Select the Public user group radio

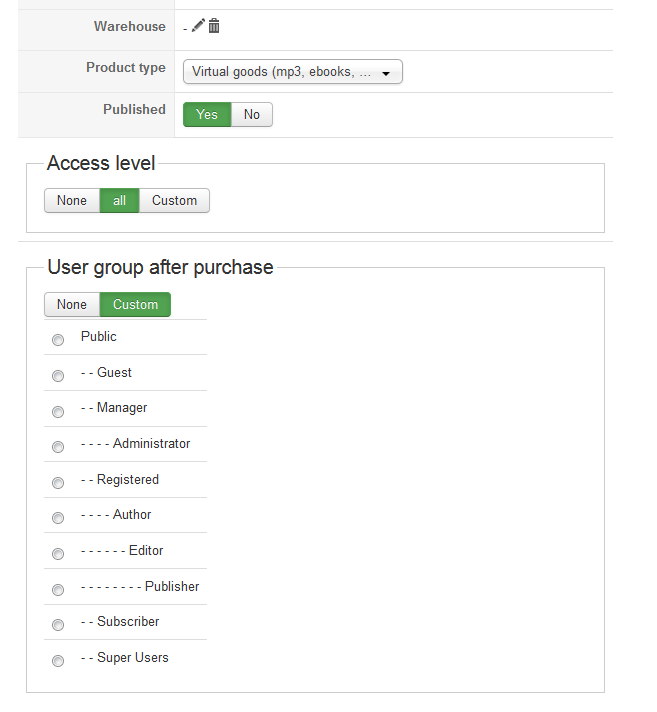(x=58, y=340)
